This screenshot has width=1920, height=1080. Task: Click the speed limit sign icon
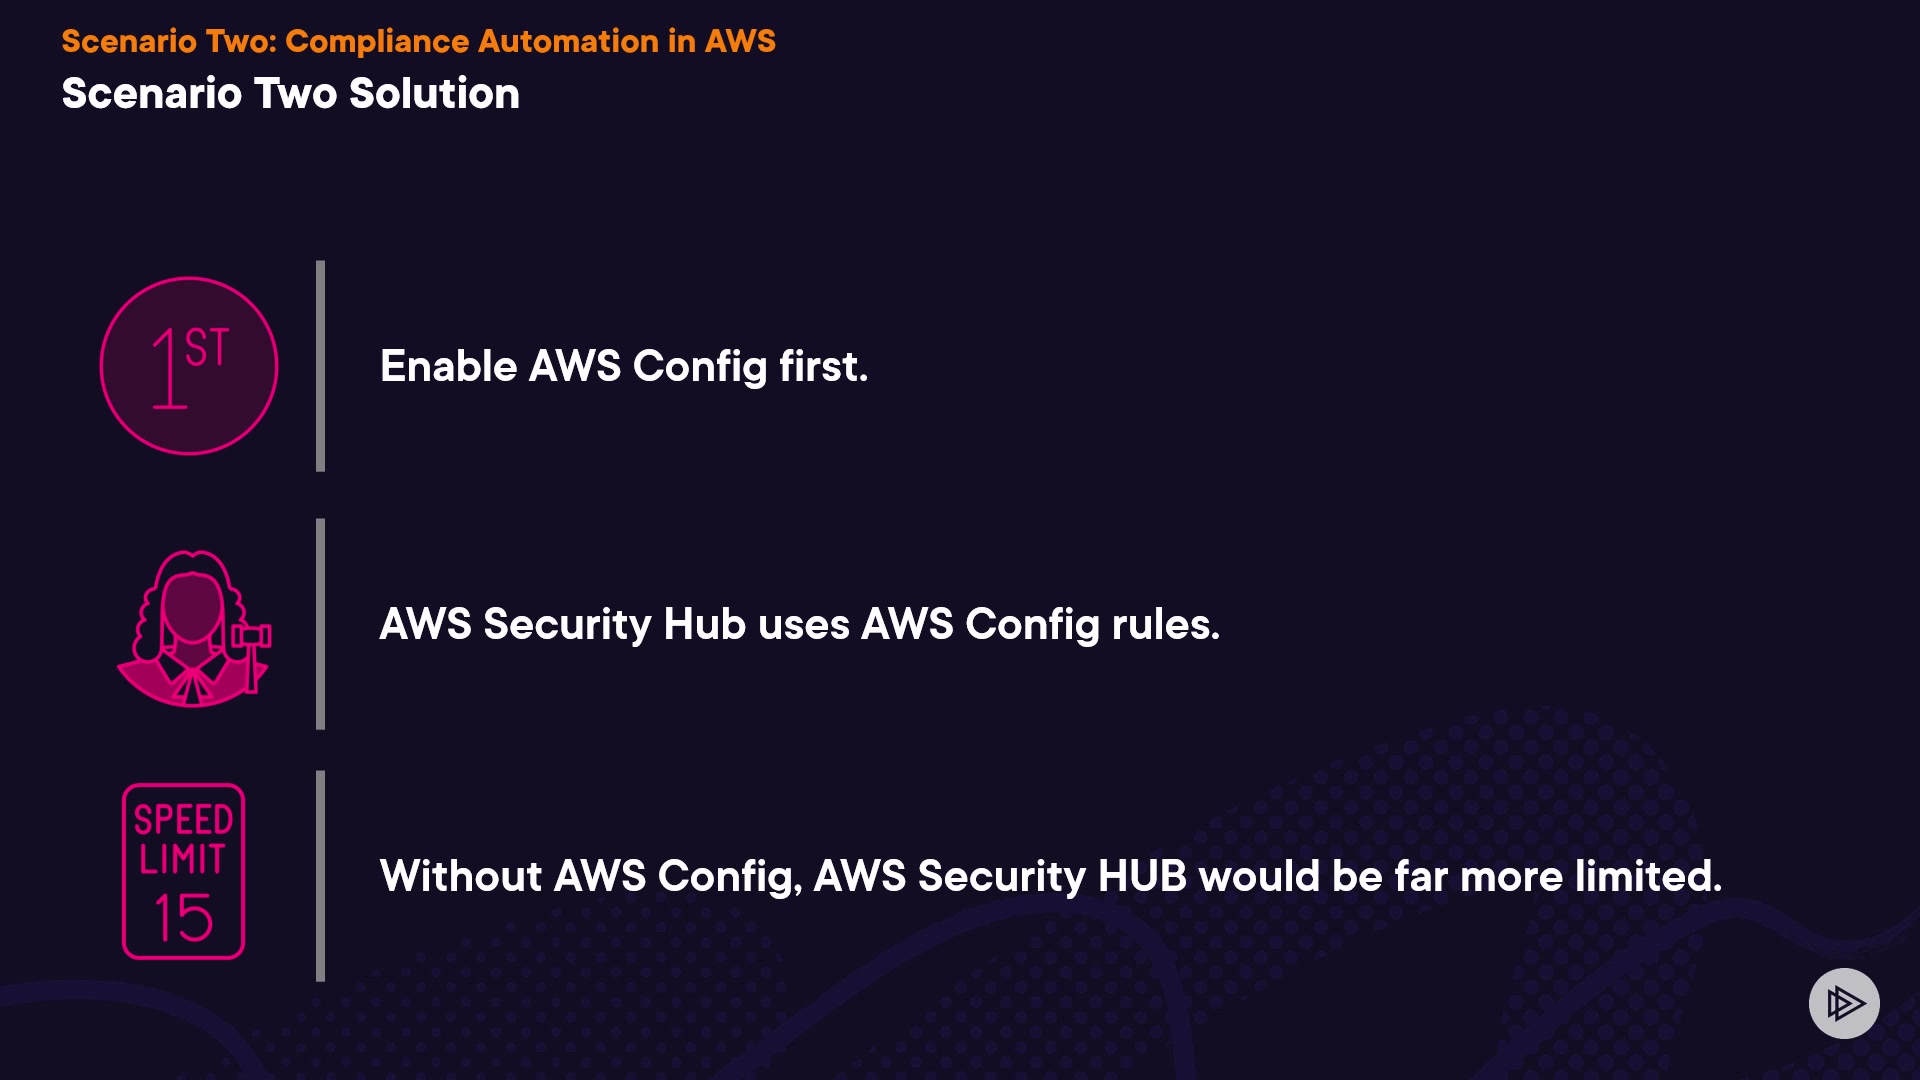(x=184, y=871)
